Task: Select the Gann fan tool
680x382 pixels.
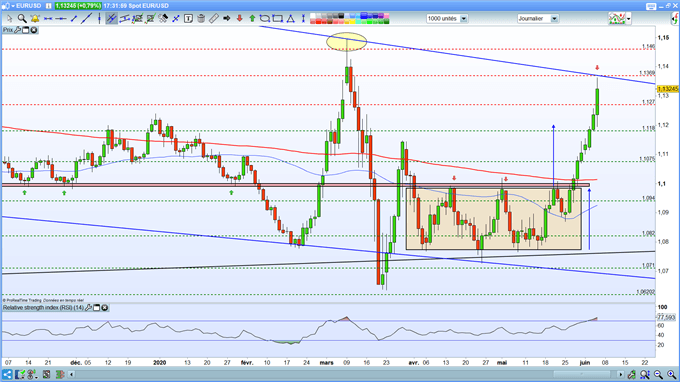Action: tap(163, 19)
